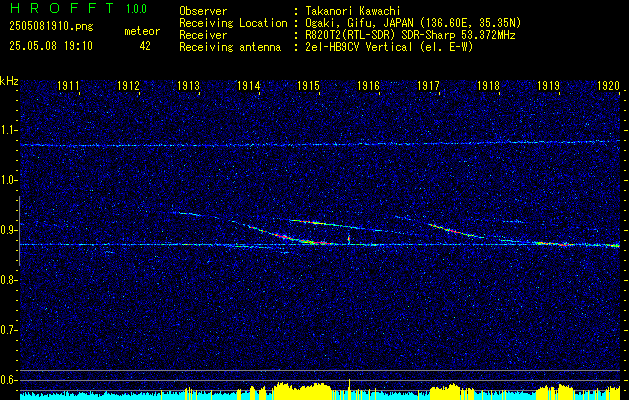
Task: Click the 2el-HB9CV Vertical antenna text
Action: [x=389, y=47]
